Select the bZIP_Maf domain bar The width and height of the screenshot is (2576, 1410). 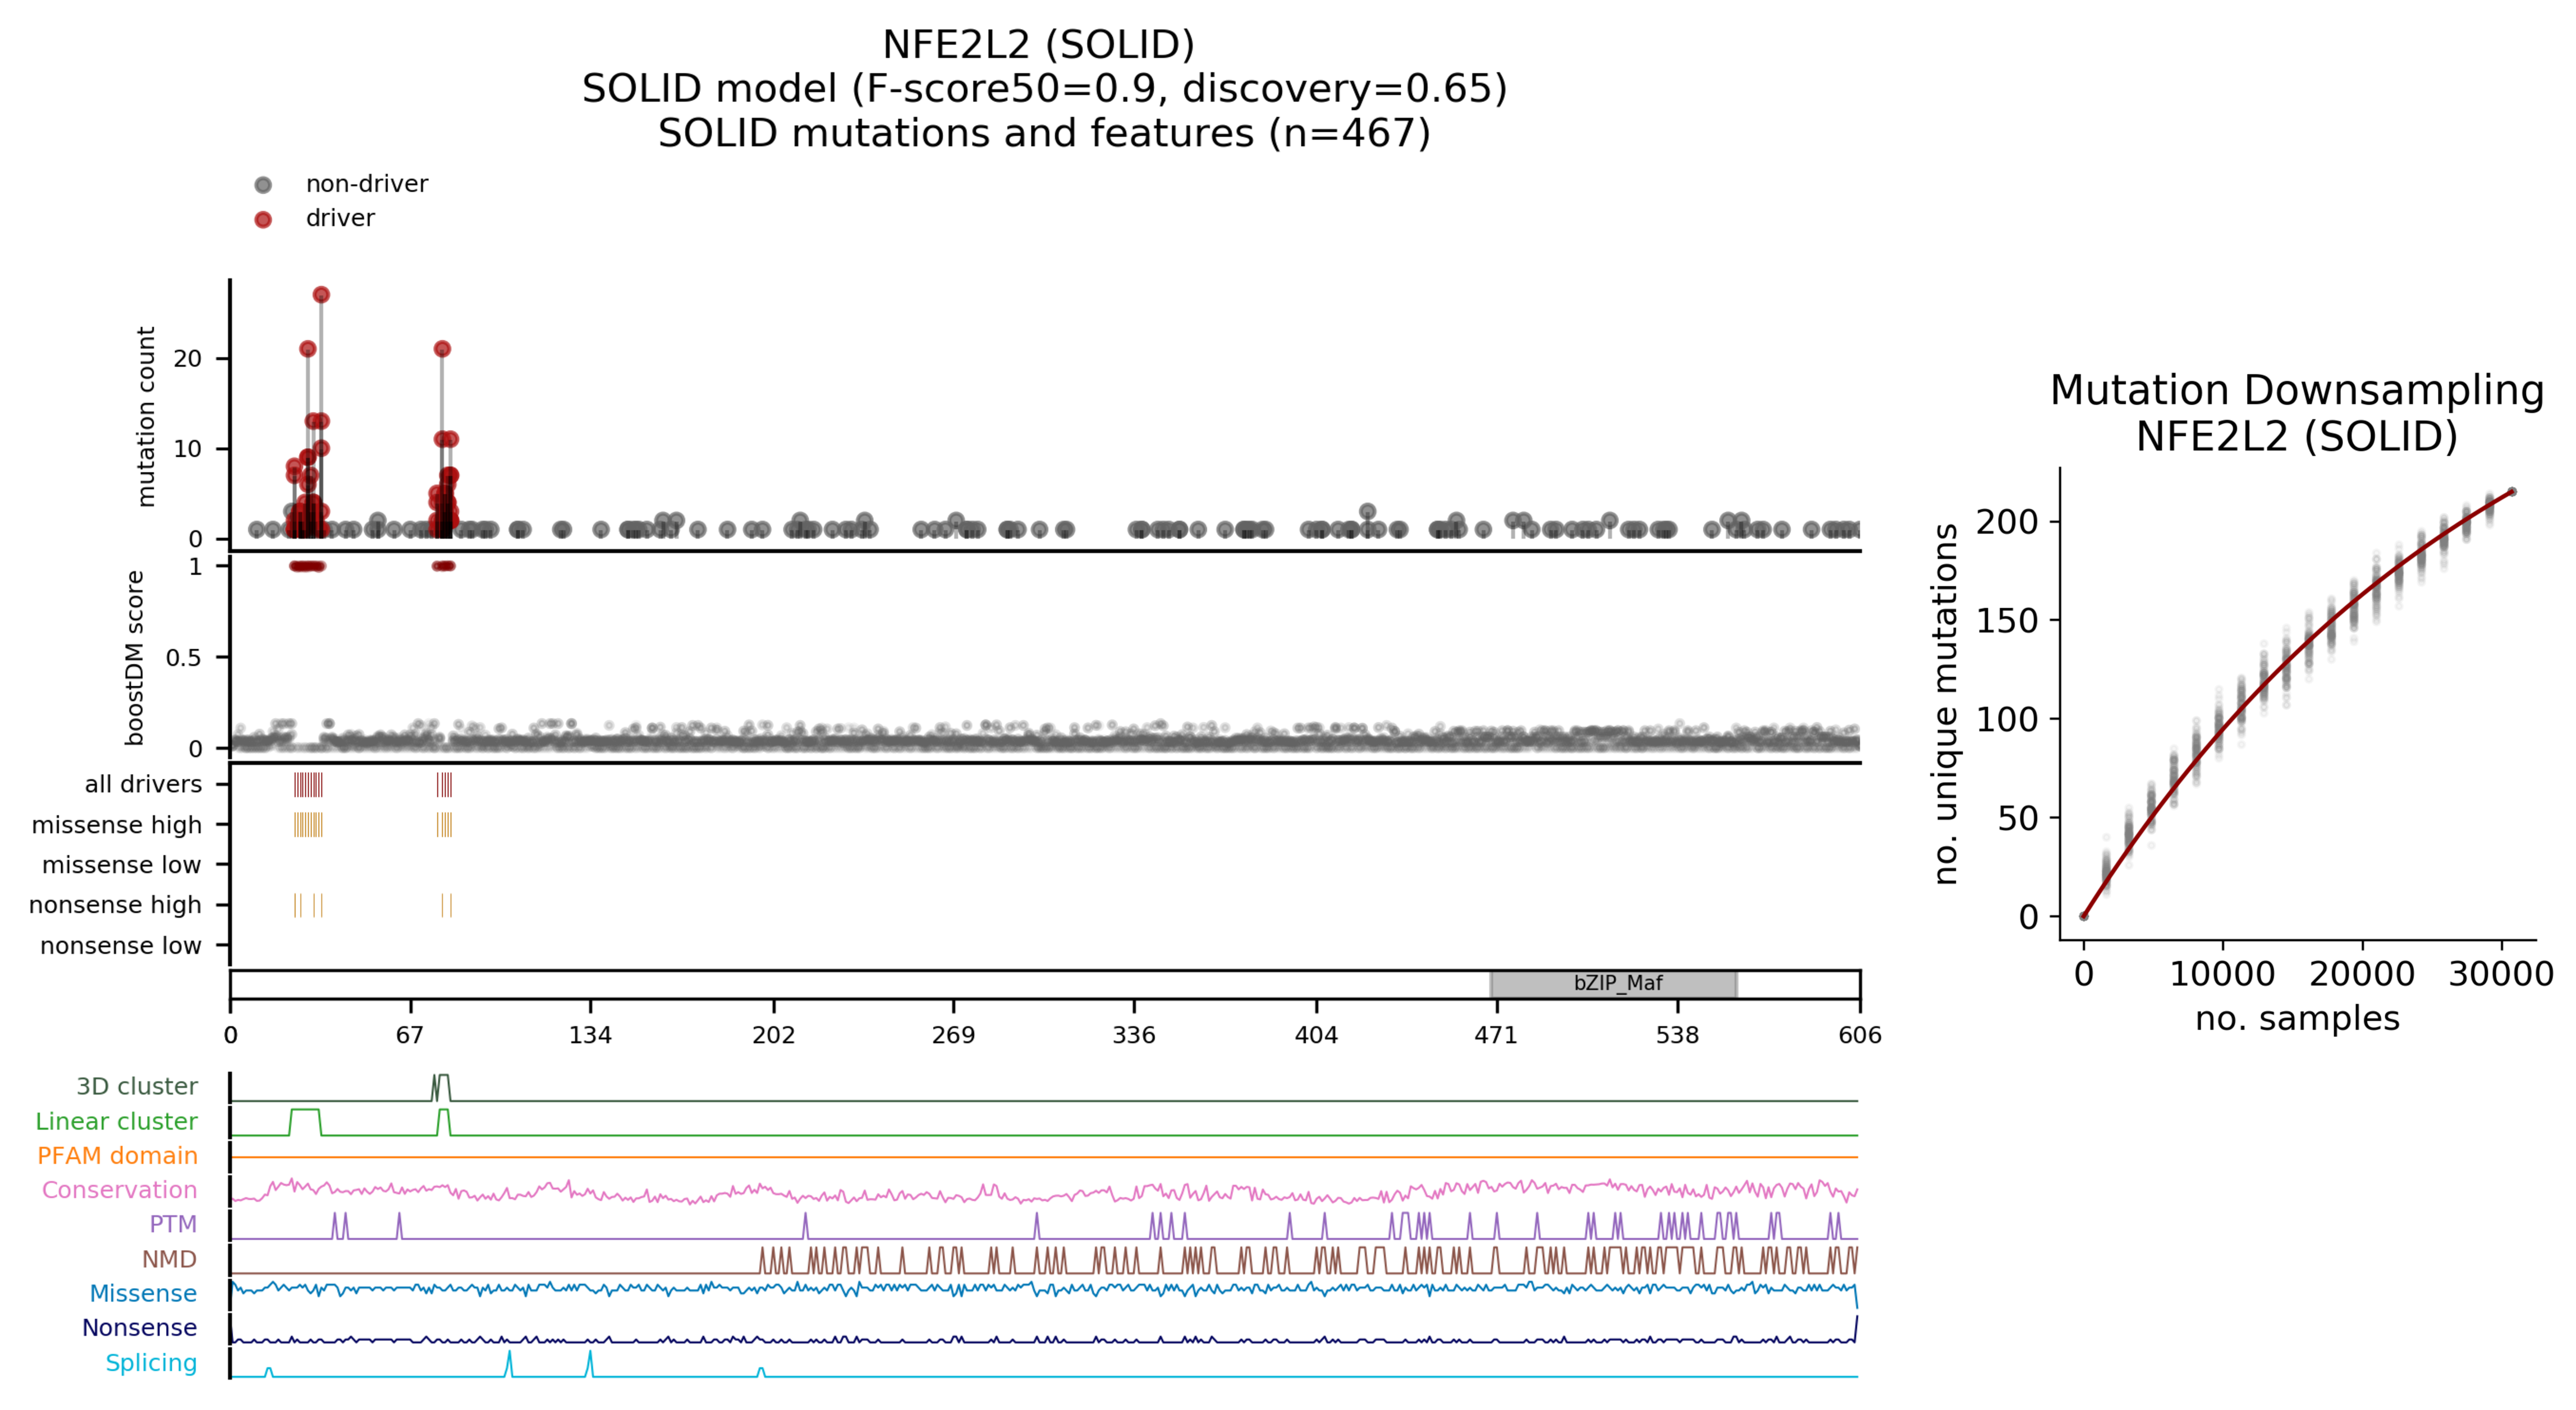tap(1613, 984)
